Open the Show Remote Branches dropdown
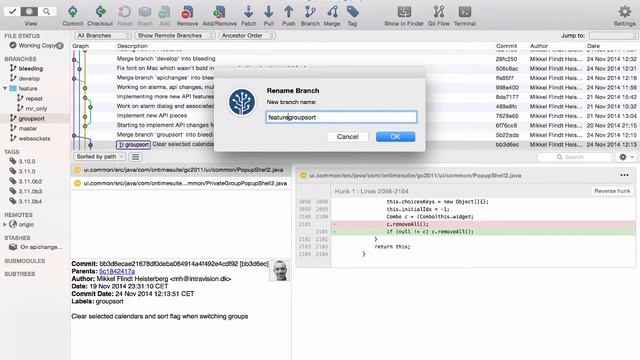Image resolution: width=640 pixels, height=360 pixels. [x=175, y=36]
